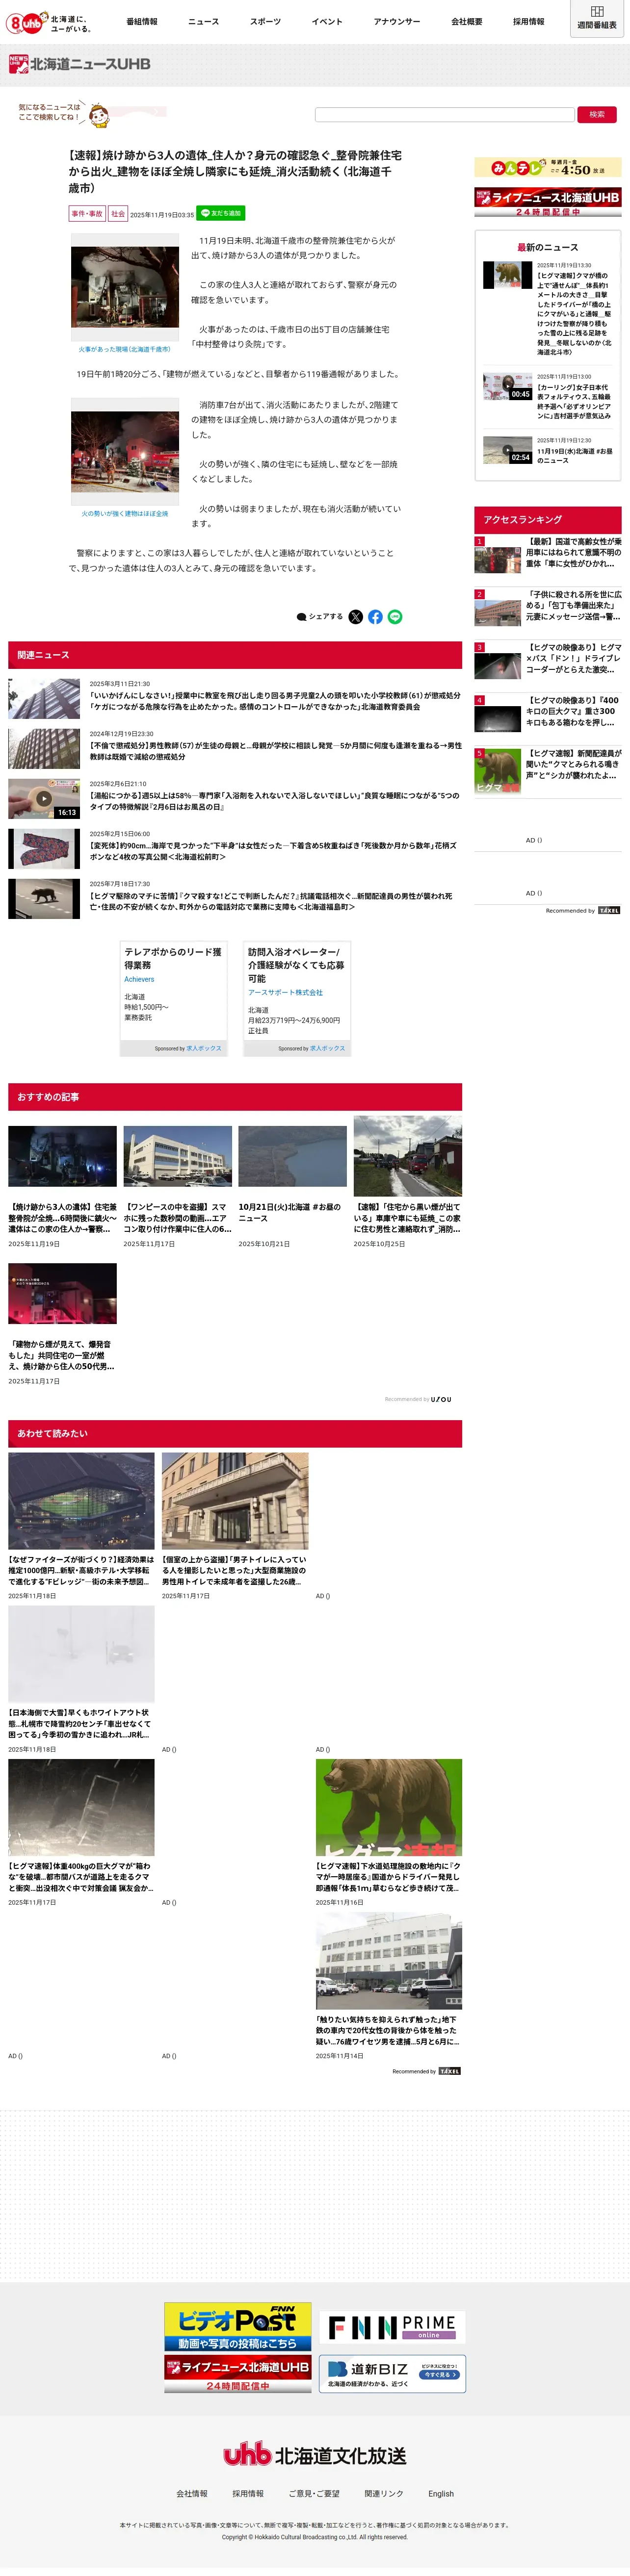The image size is (630, 2576).
Task: Open the FNN PRIME online banner
Action: coord(392,2327)
